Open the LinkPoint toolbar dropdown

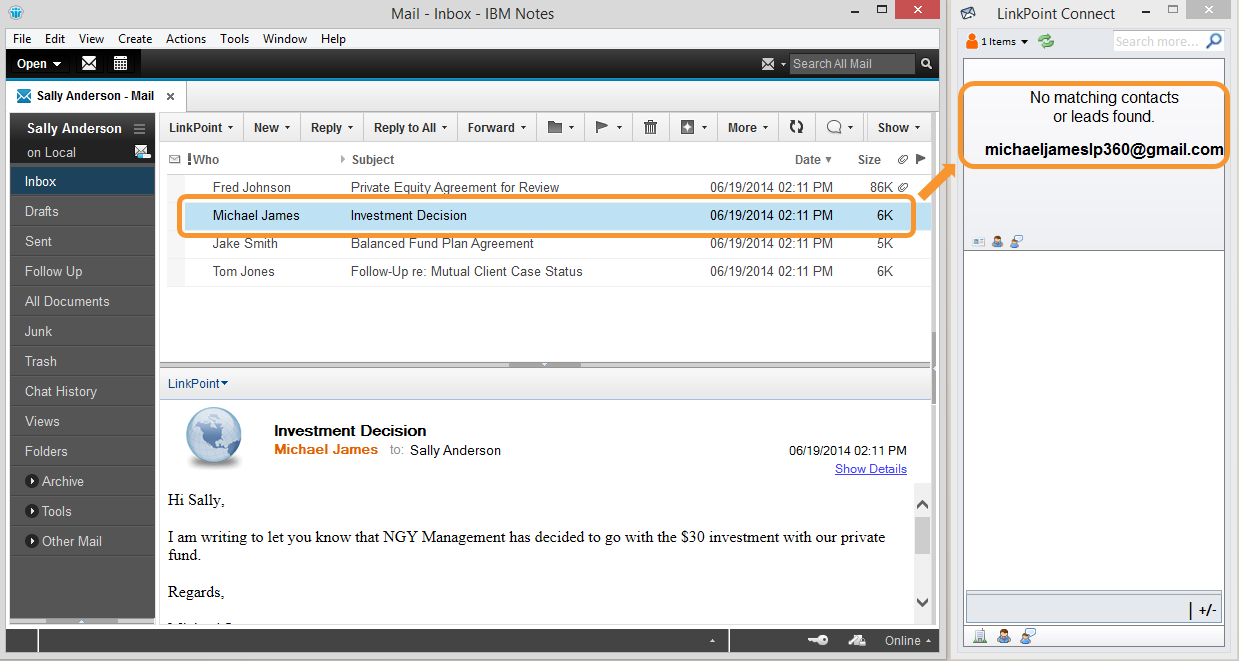(x=201, y=127)
